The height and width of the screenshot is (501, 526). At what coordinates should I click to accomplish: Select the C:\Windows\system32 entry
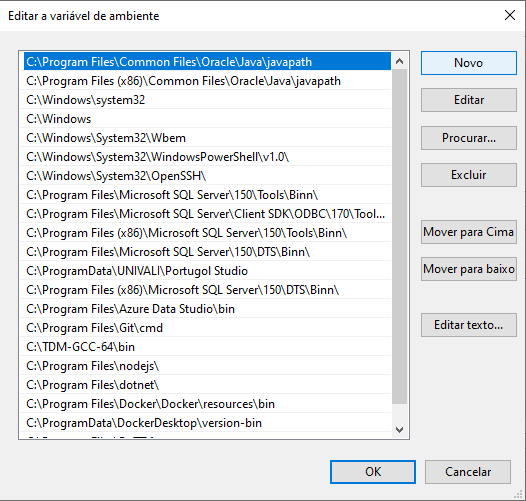click(205, 100)
